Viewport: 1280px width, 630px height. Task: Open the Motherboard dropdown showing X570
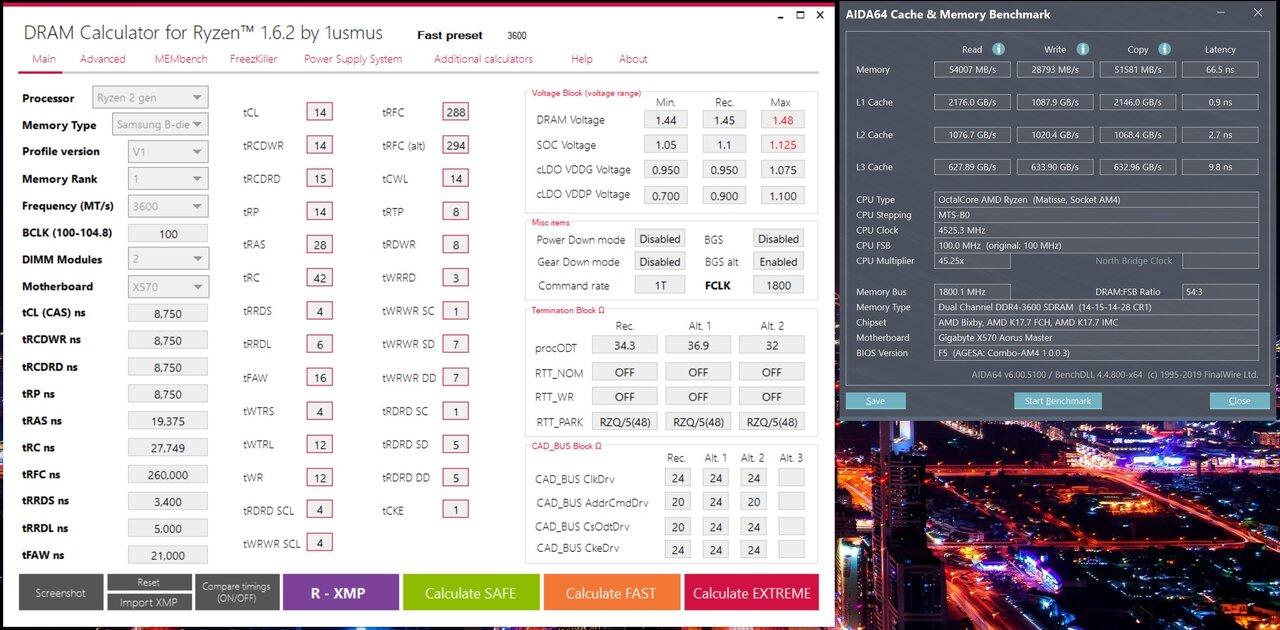tap(168, 286)
